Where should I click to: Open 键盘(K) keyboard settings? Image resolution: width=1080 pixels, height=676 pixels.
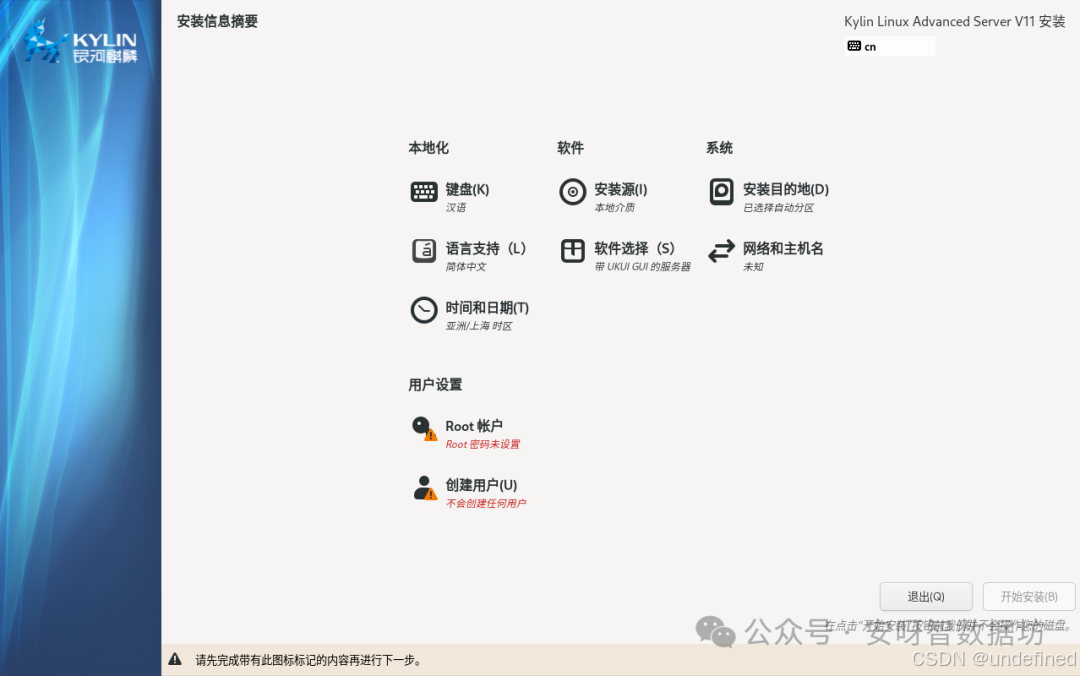pos(467,190)
